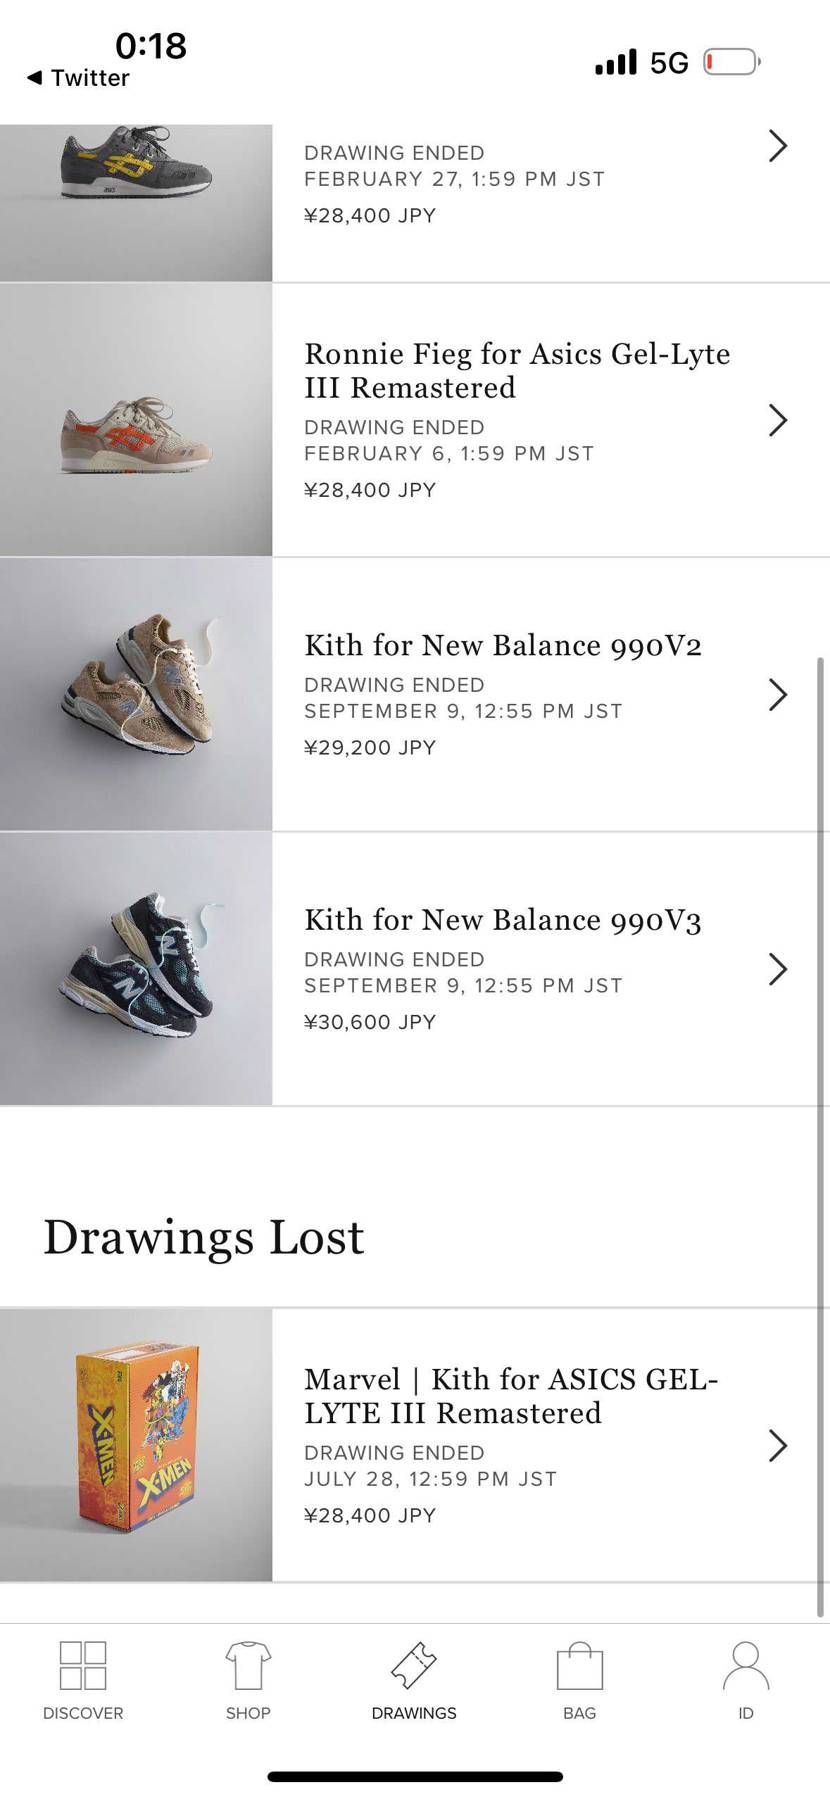Open chevron for New Balance 990V3
830x1799 pixels.
(778, 969)
